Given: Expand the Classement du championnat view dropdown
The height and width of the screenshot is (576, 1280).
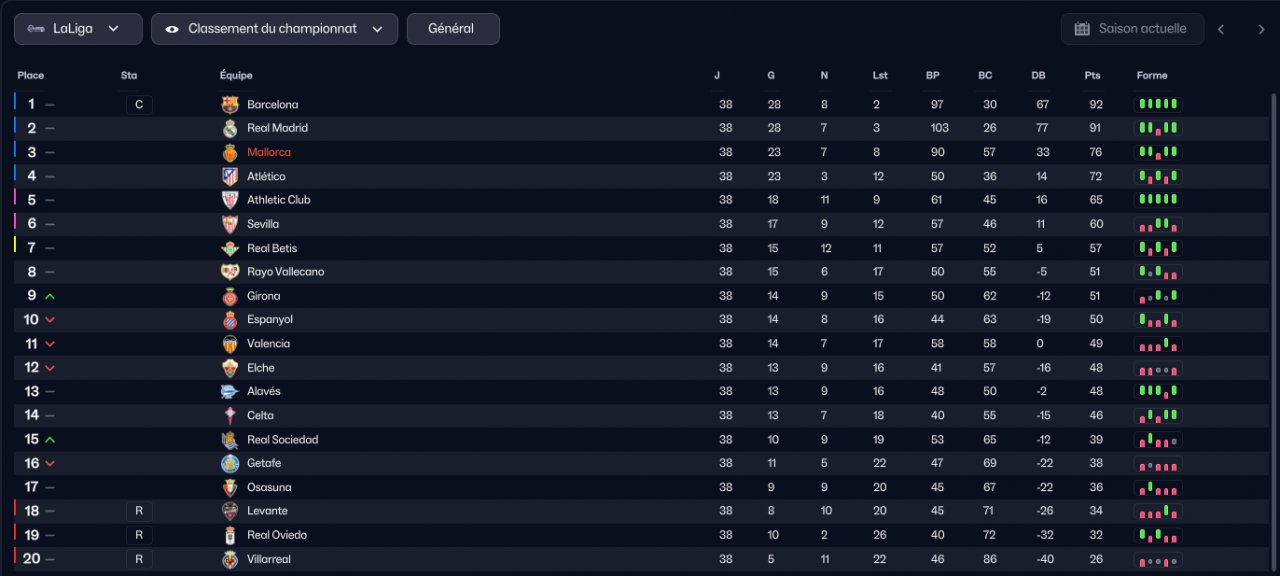Looking at the screenshot, I should tap(274, 29).
